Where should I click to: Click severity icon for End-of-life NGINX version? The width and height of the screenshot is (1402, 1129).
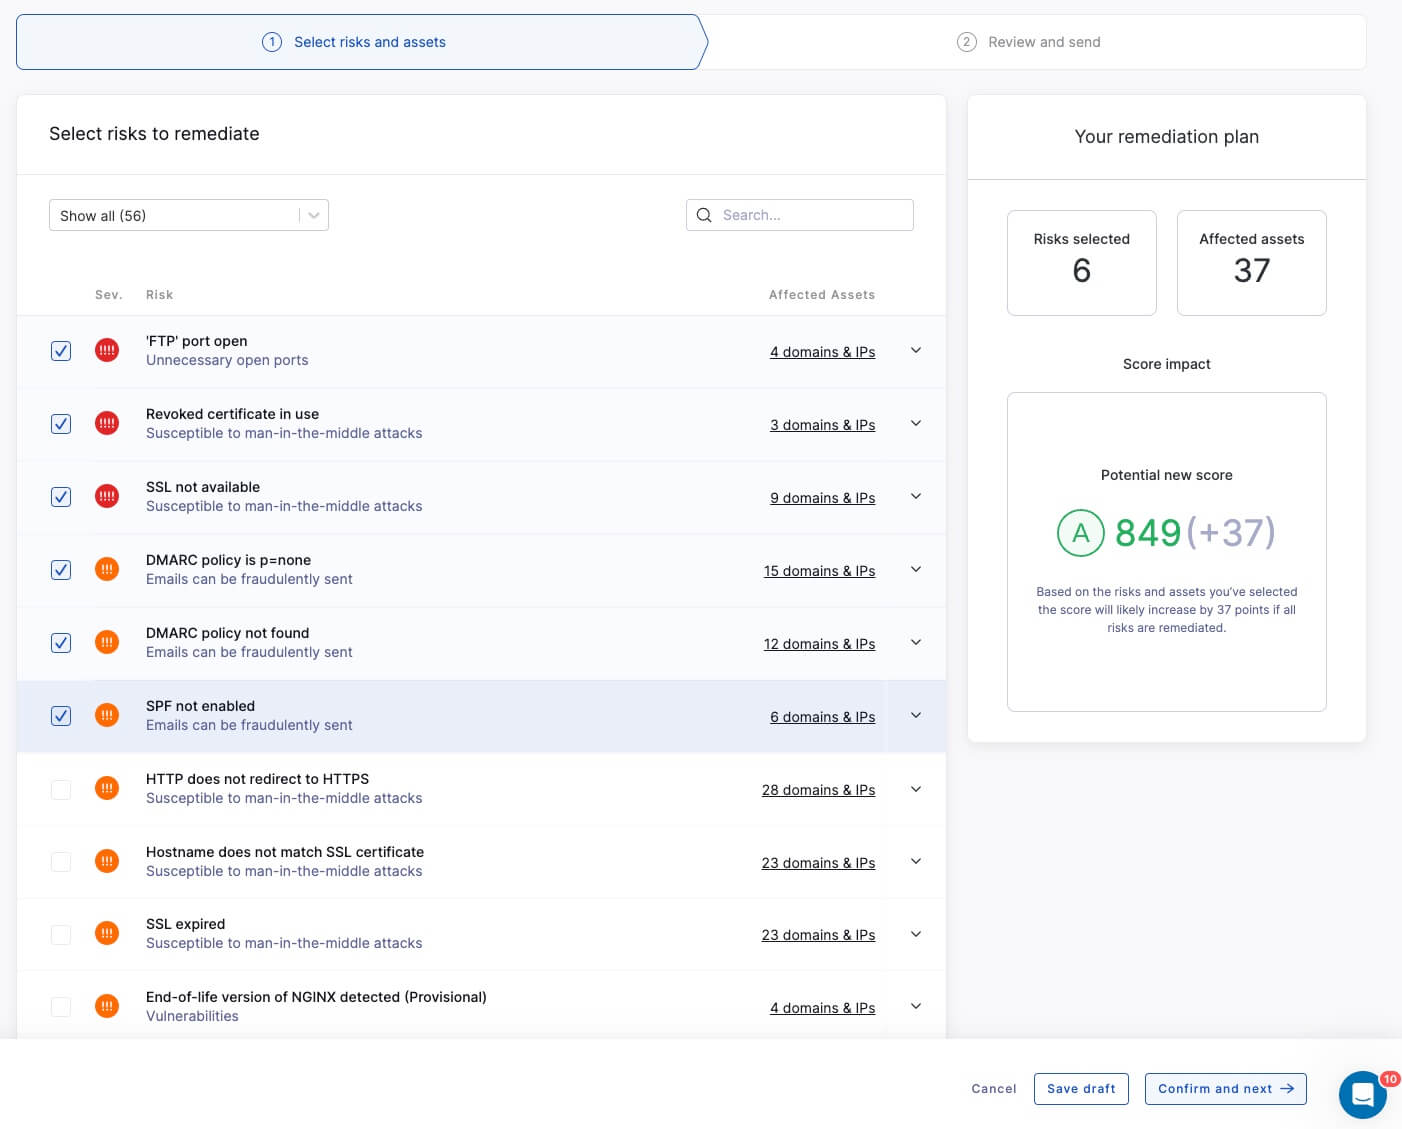107,1006
